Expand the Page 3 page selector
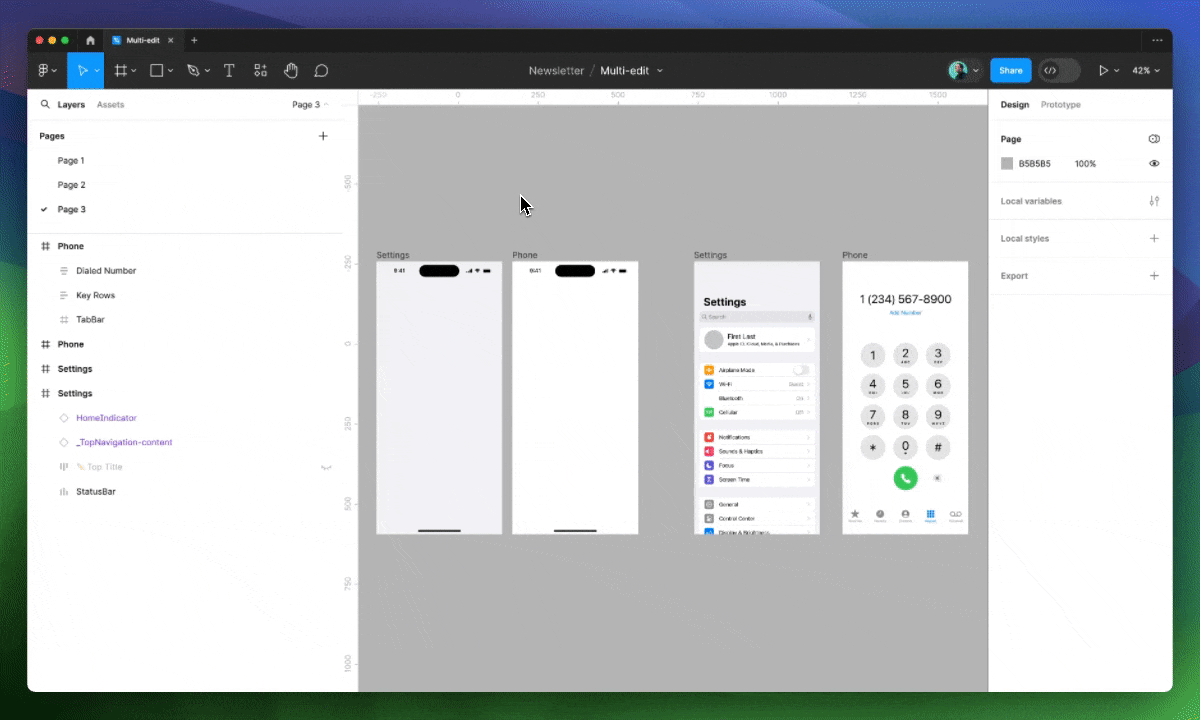 pyautogui.click(x=310, y=104)
